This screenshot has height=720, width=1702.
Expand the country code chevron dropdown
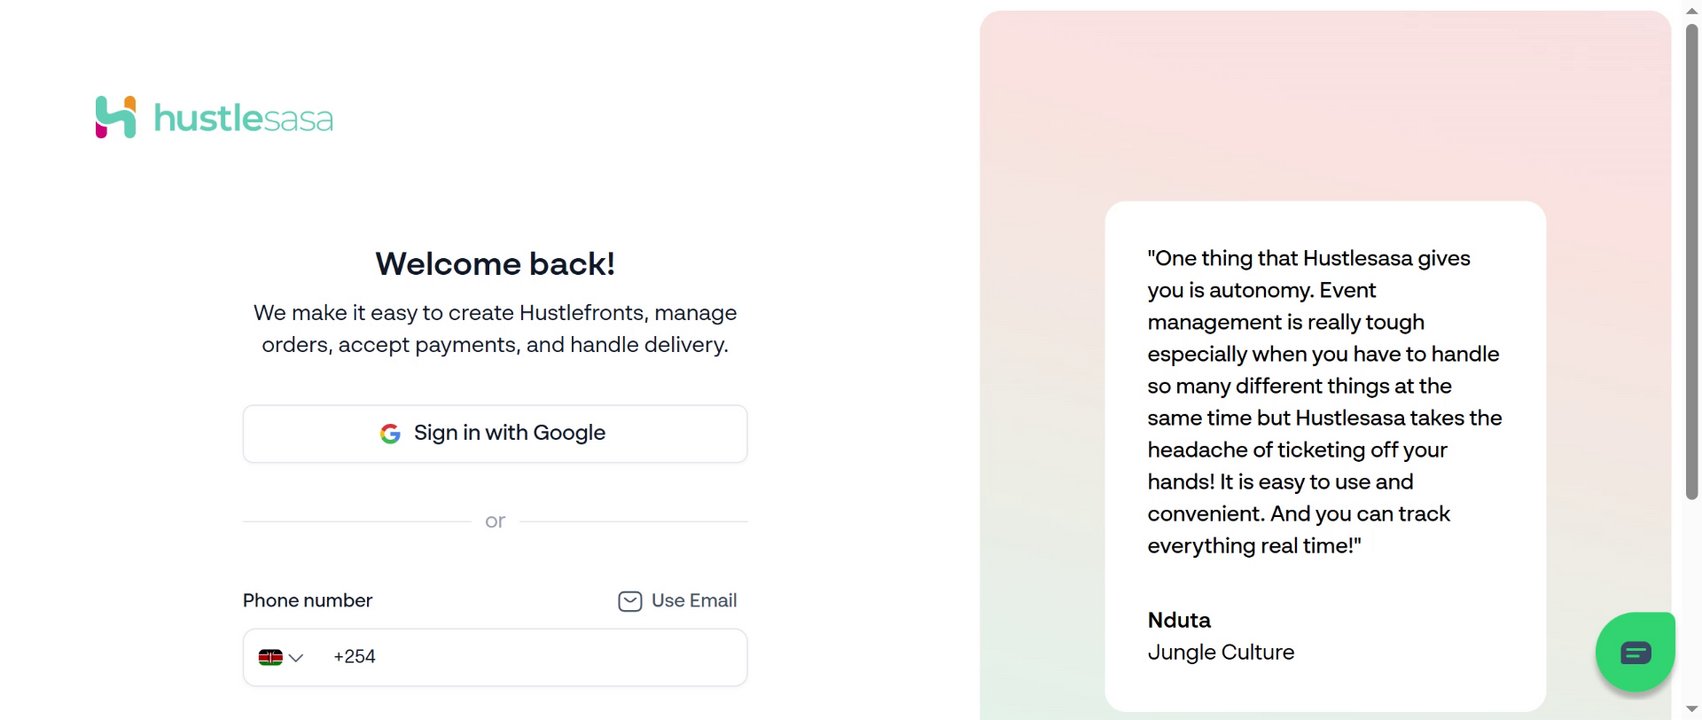coord(296,658)
